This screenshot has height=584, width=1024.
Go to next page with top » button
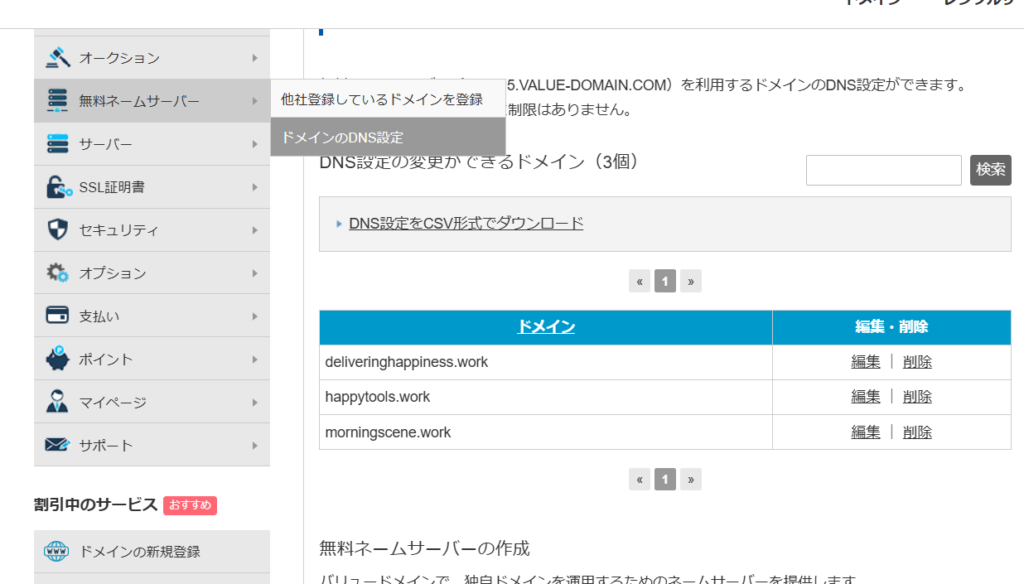coord(690,282)
